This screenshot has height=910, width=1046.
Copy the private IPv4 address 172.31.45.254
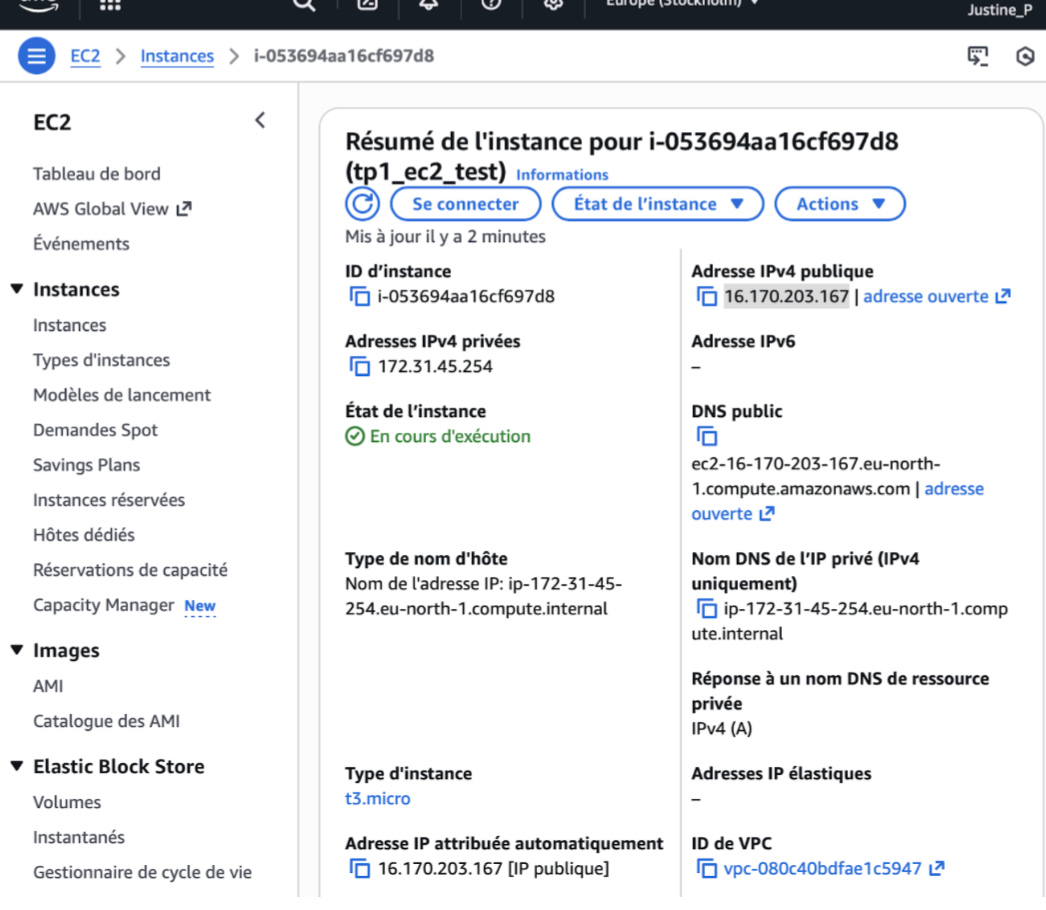(359, 367)
